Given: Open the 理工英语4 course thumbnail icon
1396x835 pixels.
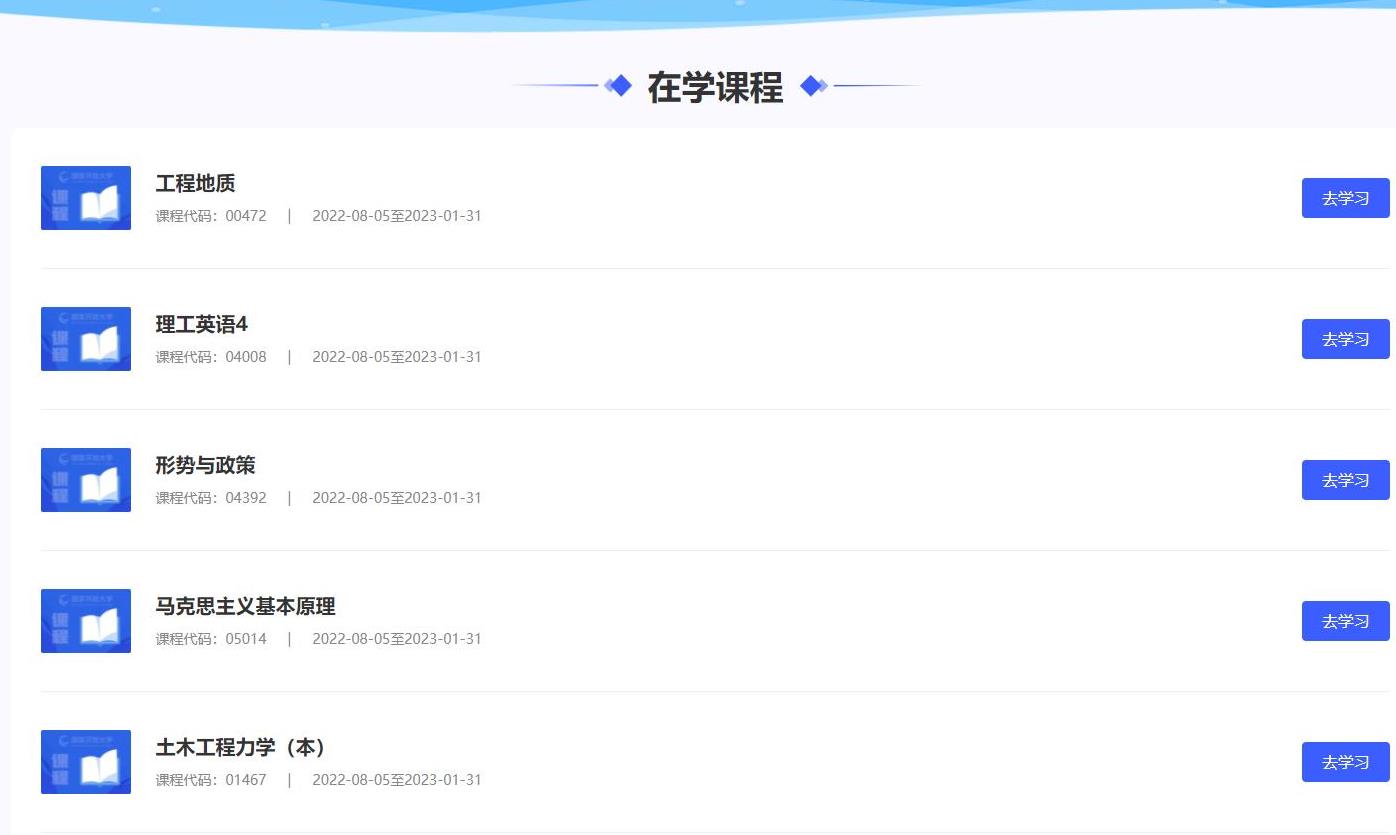Looking at the screenshot, I should [x=86, y=339].
